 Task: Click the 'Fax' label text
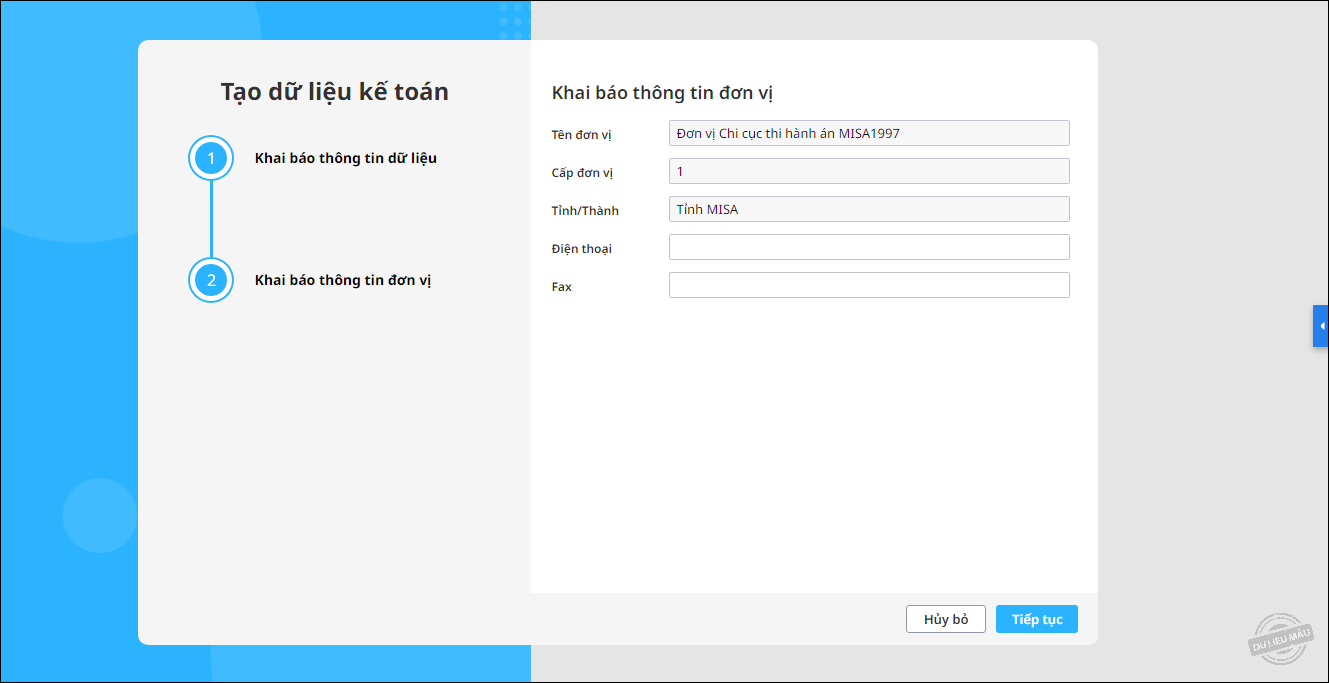pyautogui.click(x=562, y=286)
